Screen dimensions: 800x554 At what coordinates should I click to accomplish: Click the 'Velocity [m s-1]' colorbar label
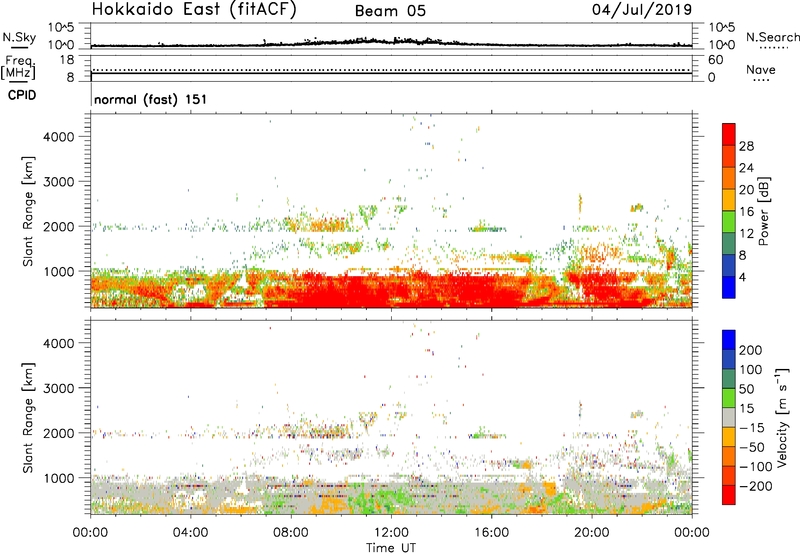coord(782,417)
